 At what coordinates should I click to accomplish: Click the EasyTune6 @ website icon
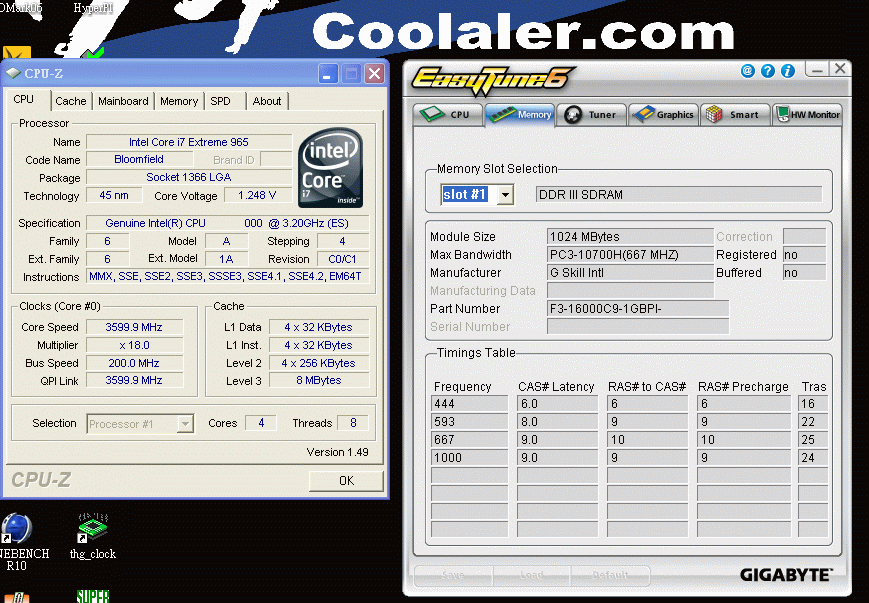(x=748, y=71)
